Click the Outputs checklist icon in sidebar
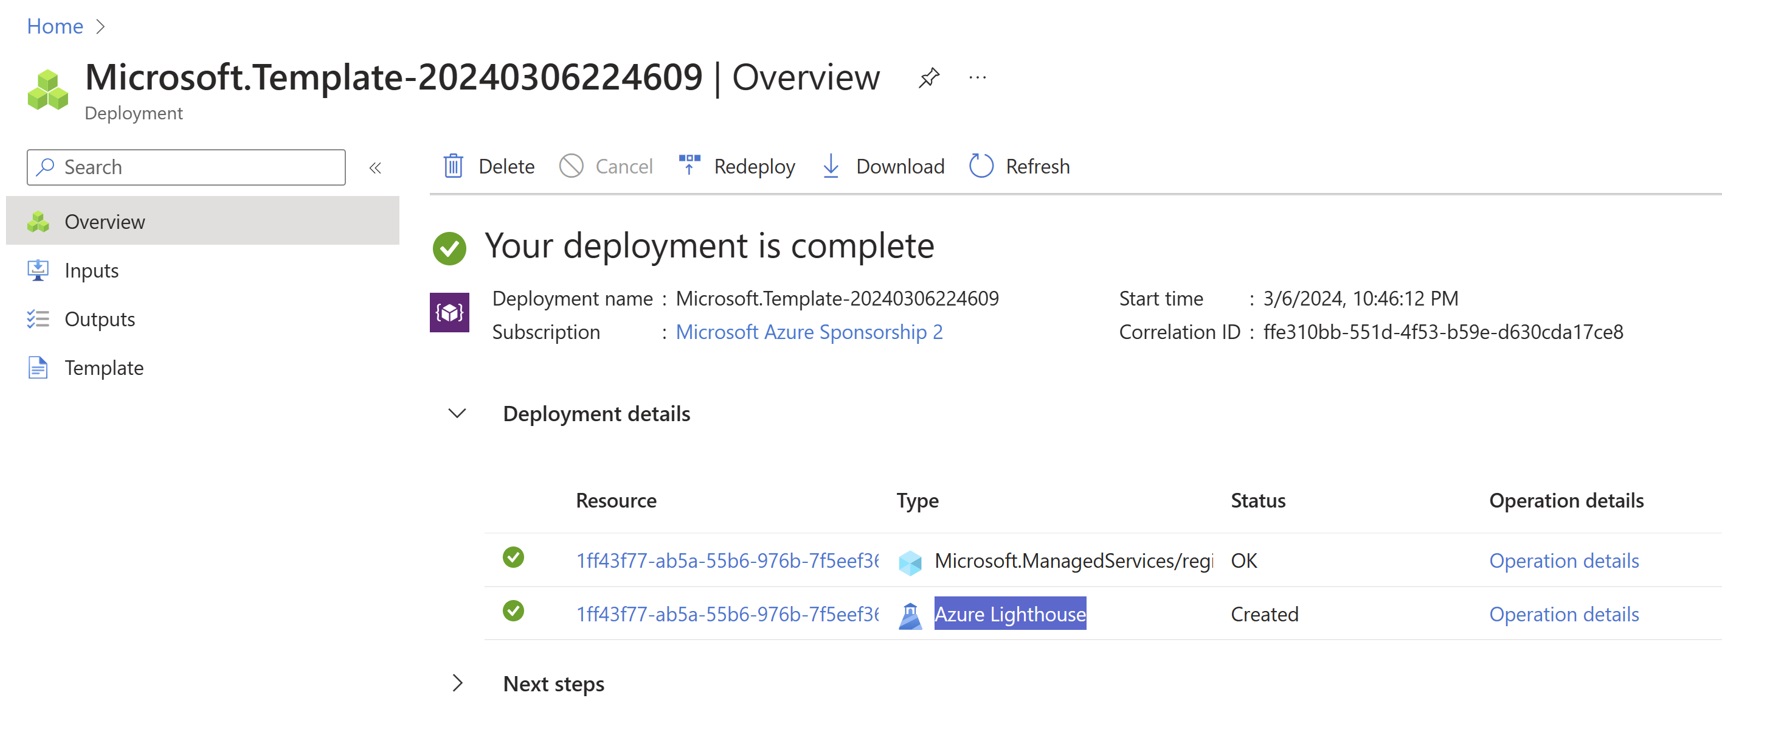Screen dimensions: 1765x751 [x=38, y=319]
